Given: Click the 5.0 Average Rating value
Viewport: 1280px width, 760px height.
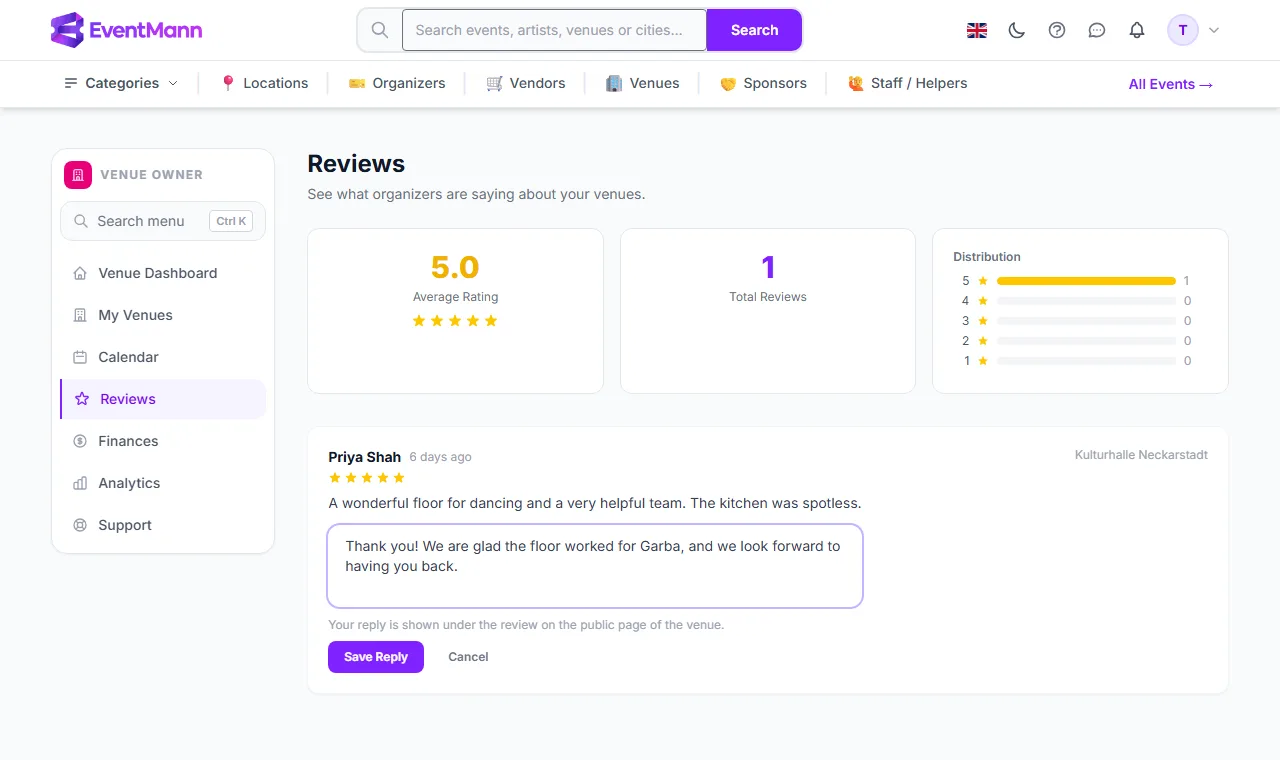Looking at the screenshot, I should 455,267.
